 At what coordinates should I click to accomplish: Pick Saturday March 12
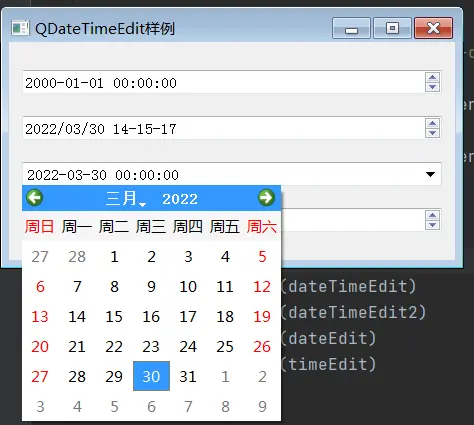(x=262, y=287)
